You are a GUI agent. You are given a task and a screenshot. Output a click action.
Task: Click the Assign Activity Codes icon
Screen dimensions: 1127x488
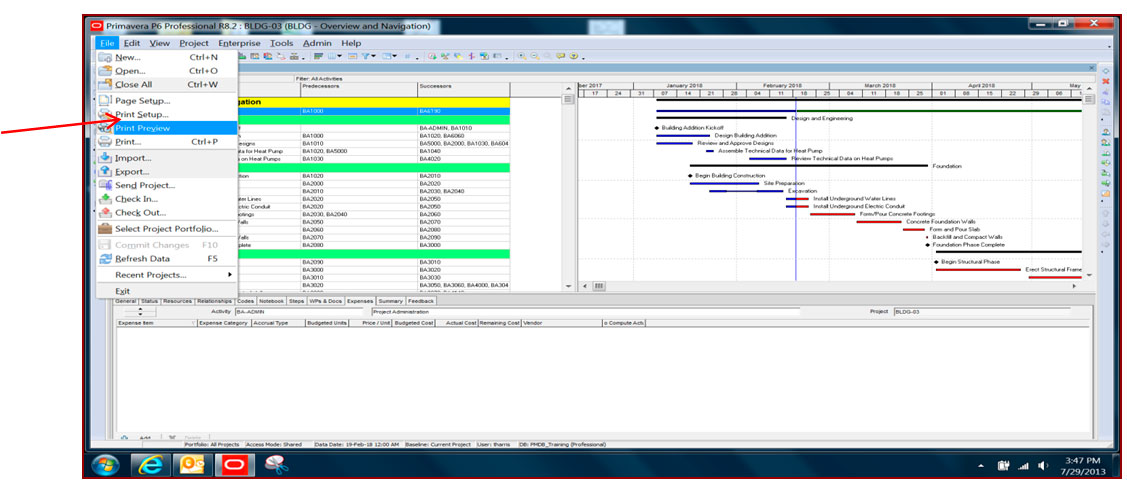click(x=1105, y=163)
